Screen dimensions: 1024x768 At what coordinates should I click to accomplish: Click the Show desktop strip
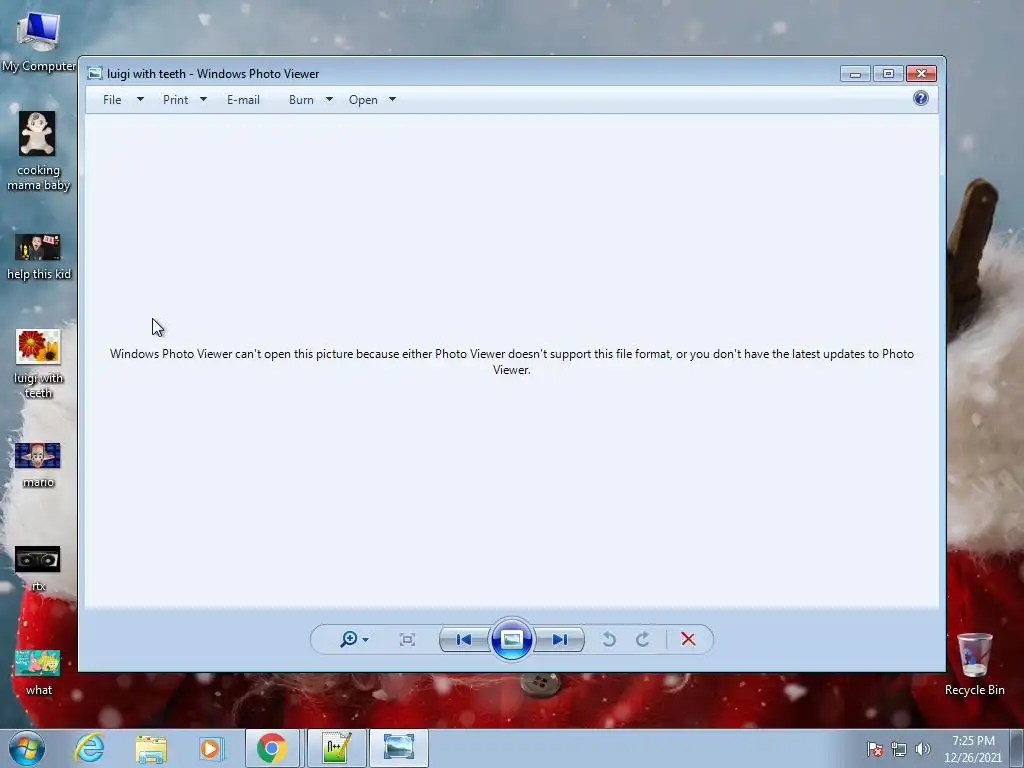coord(1017,748)
